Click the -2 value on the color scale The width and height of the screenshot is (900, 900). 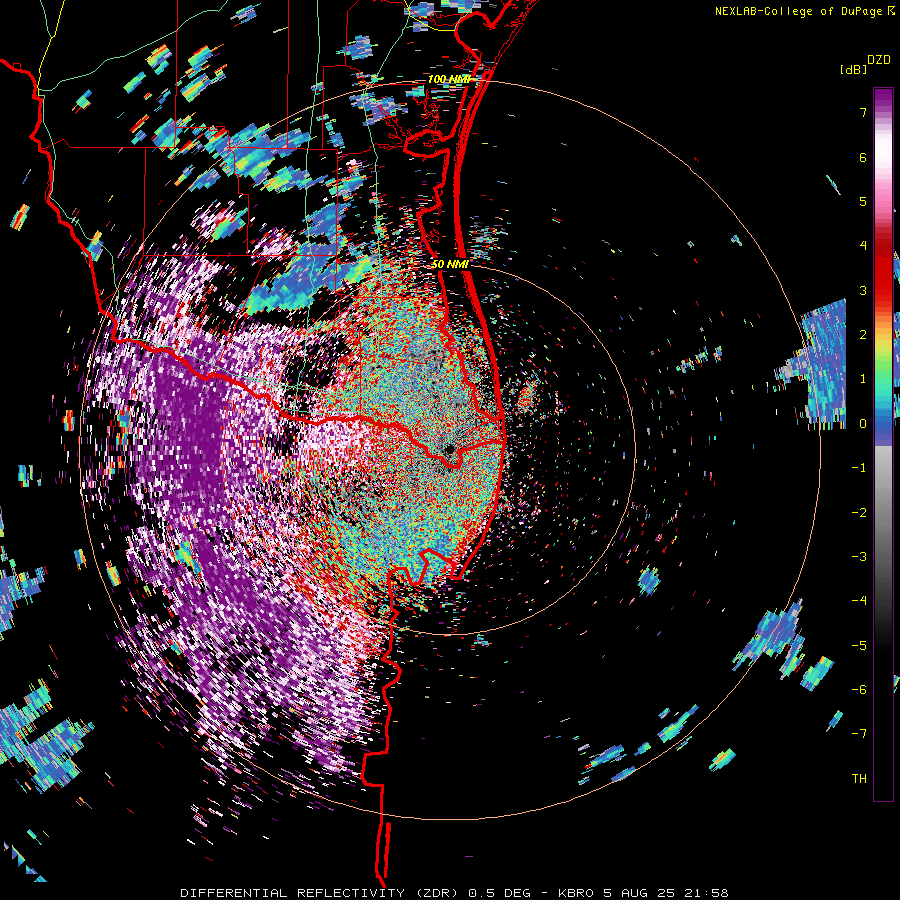click(859, 512)
